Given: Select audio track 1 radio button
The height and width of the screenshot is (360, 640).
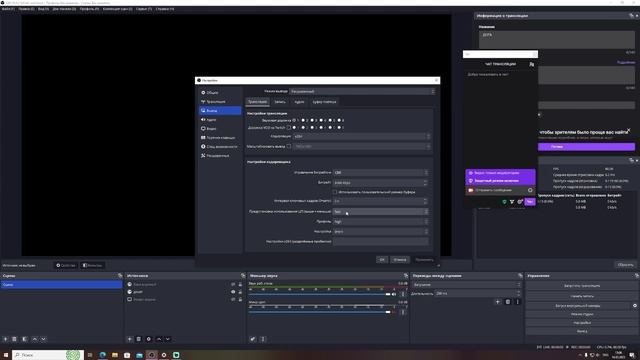Looking at the screenshot, I should (x=294, y=120).
